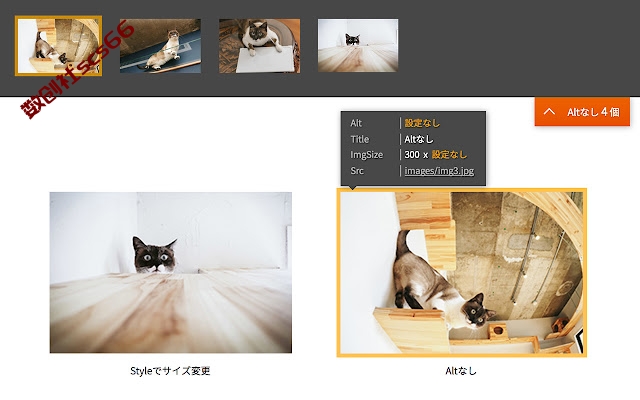Click the Altなし 4個 orange button
Image resolution: width=640 pixels, height=400 pixels.
[582, 111]
